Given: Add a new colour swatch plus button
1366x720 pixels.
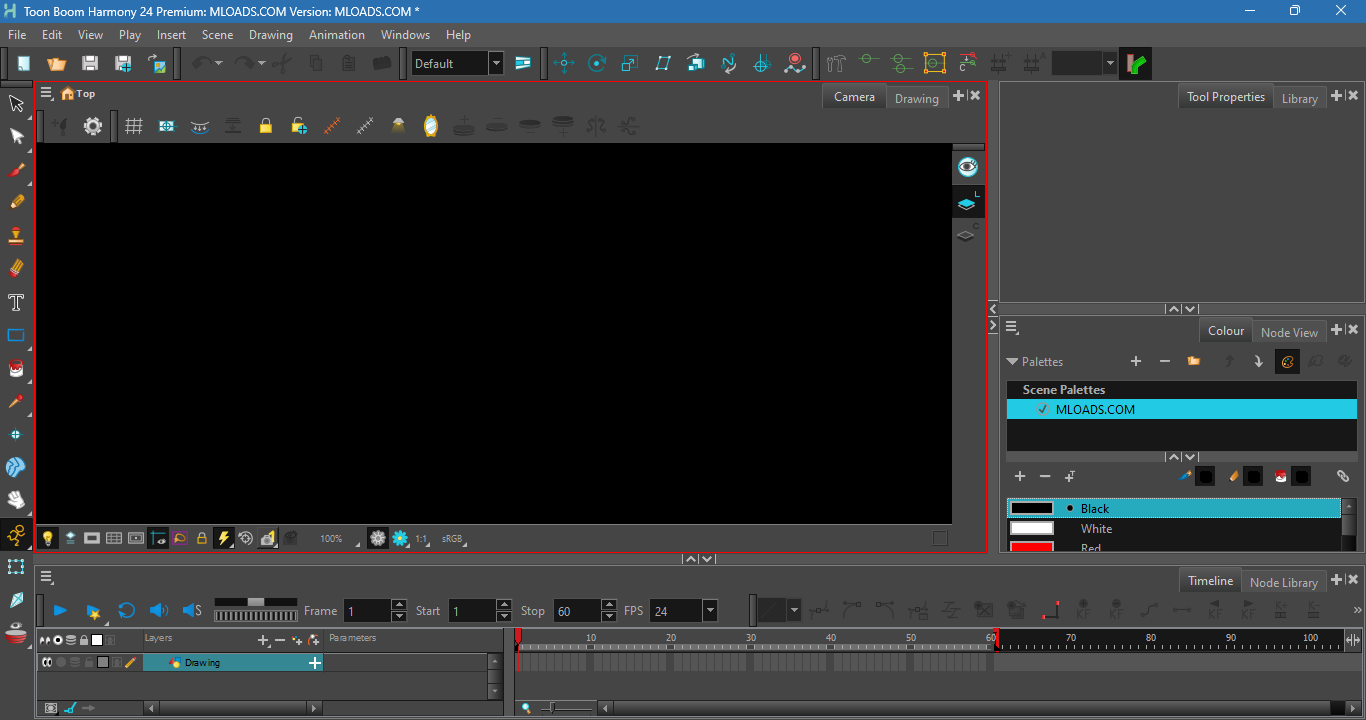Looking at the screenshot, I should tap(1020, 477).
